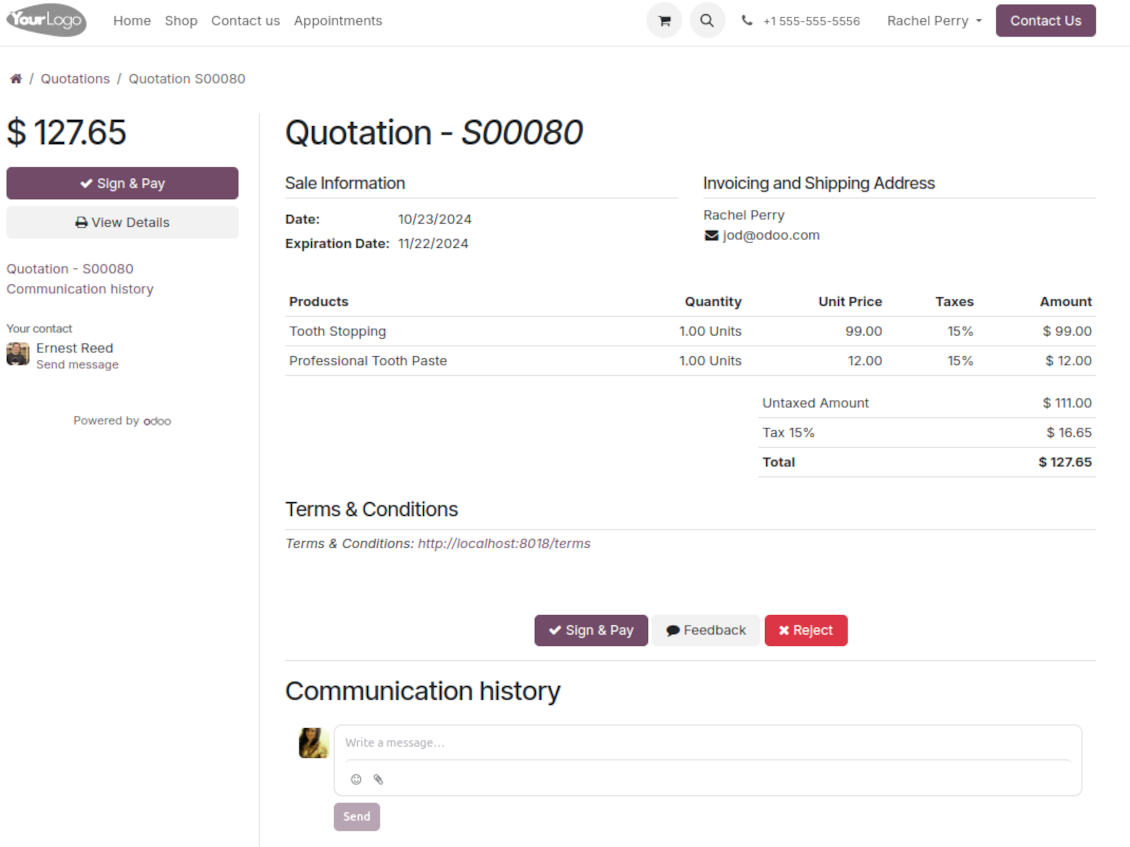
Task: Focus the Write a message field
Action: point(706,743)
